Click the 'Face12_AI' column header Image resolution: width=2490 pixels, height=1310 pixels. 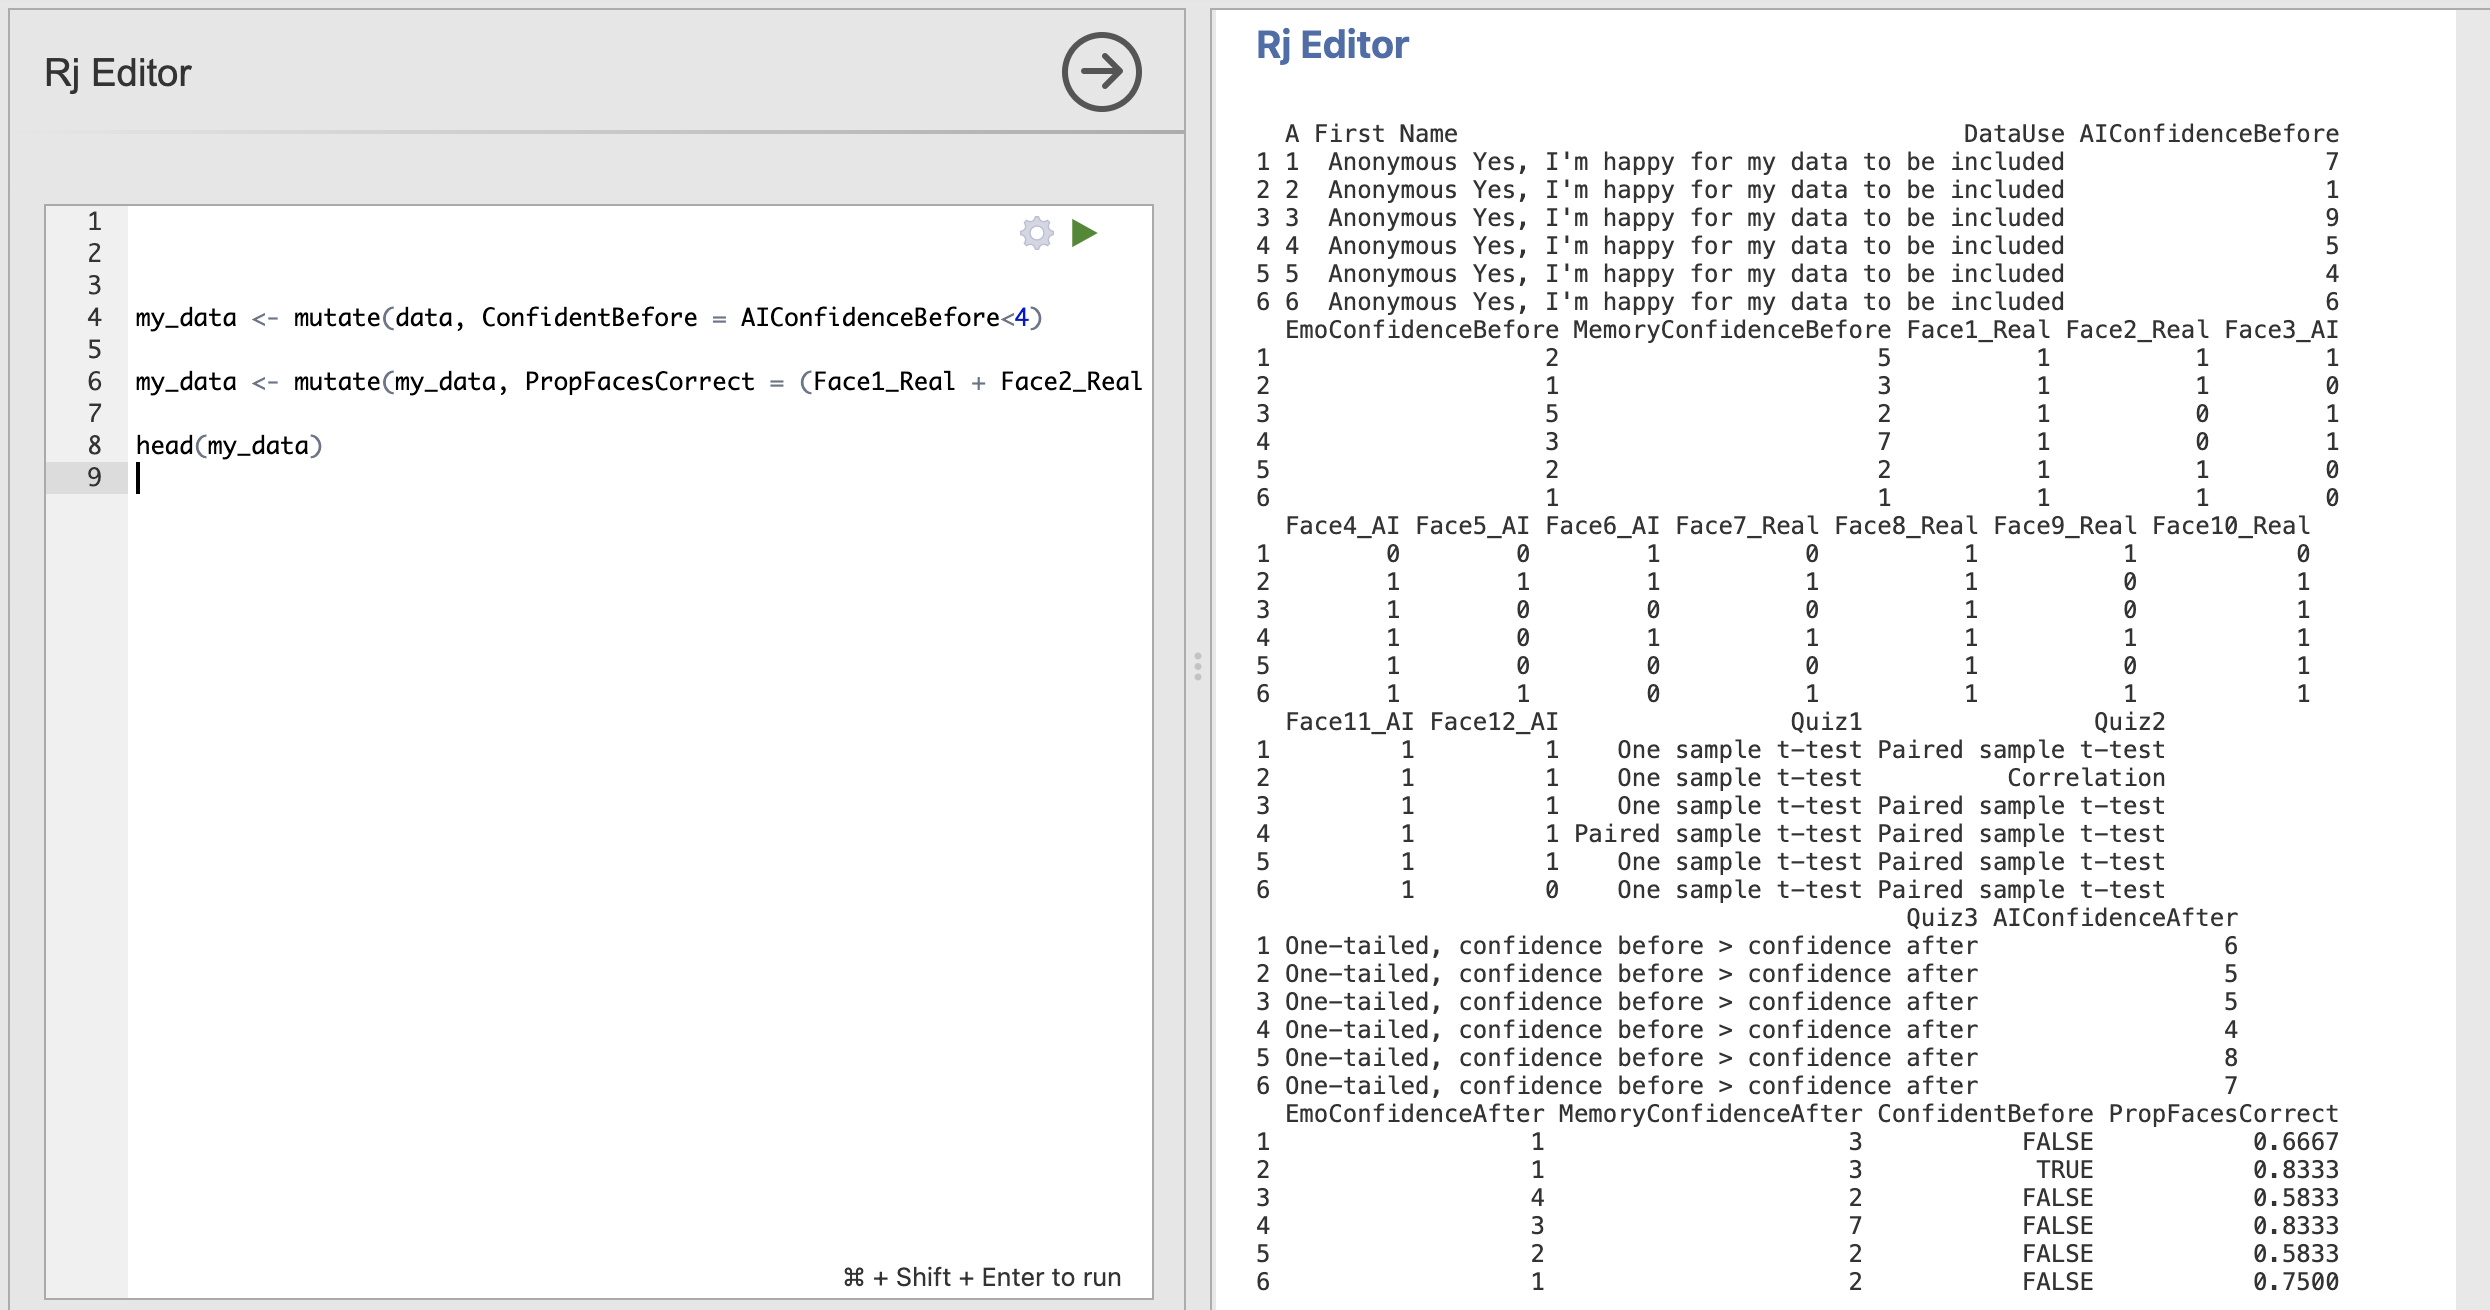coord(1494,722)
